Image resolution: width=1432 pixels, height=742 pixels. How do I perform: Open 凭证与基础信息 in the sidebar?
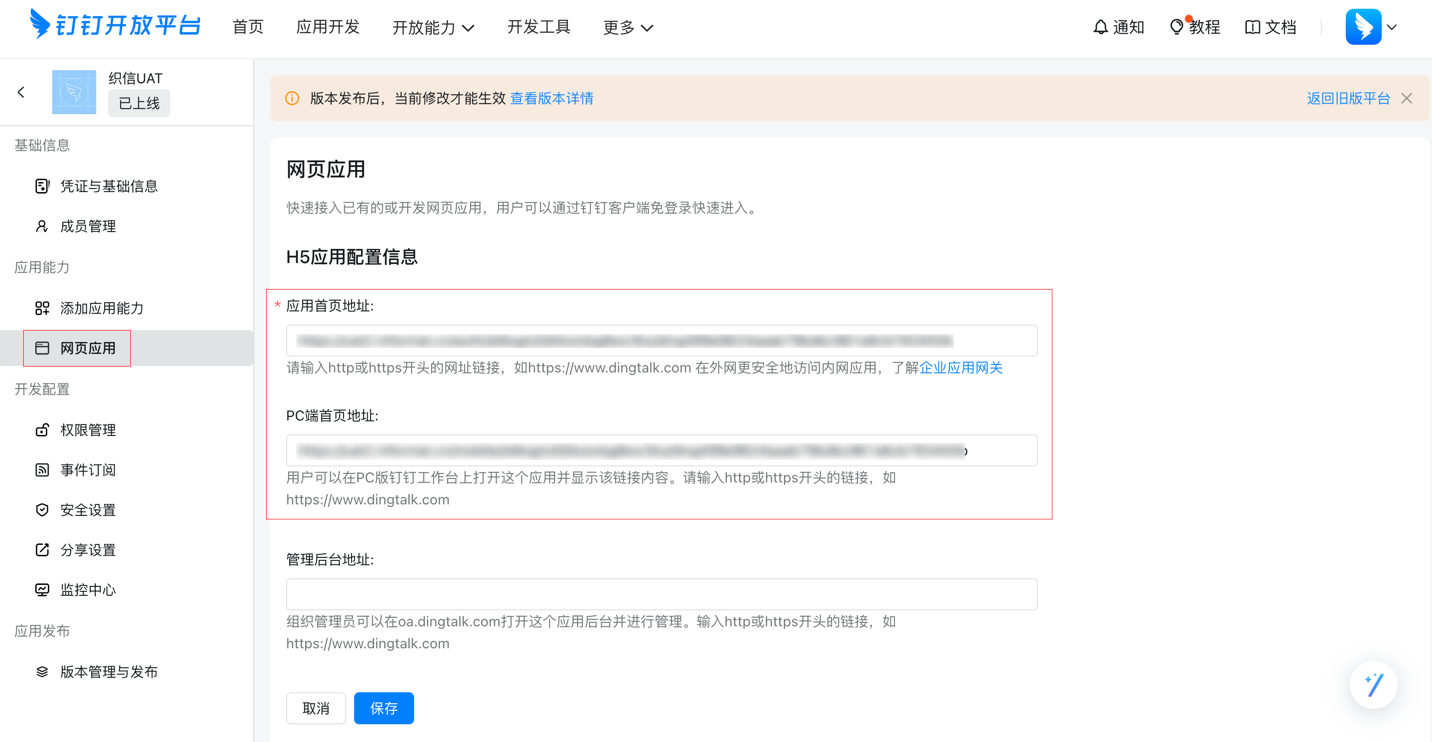tap(110, 186)
